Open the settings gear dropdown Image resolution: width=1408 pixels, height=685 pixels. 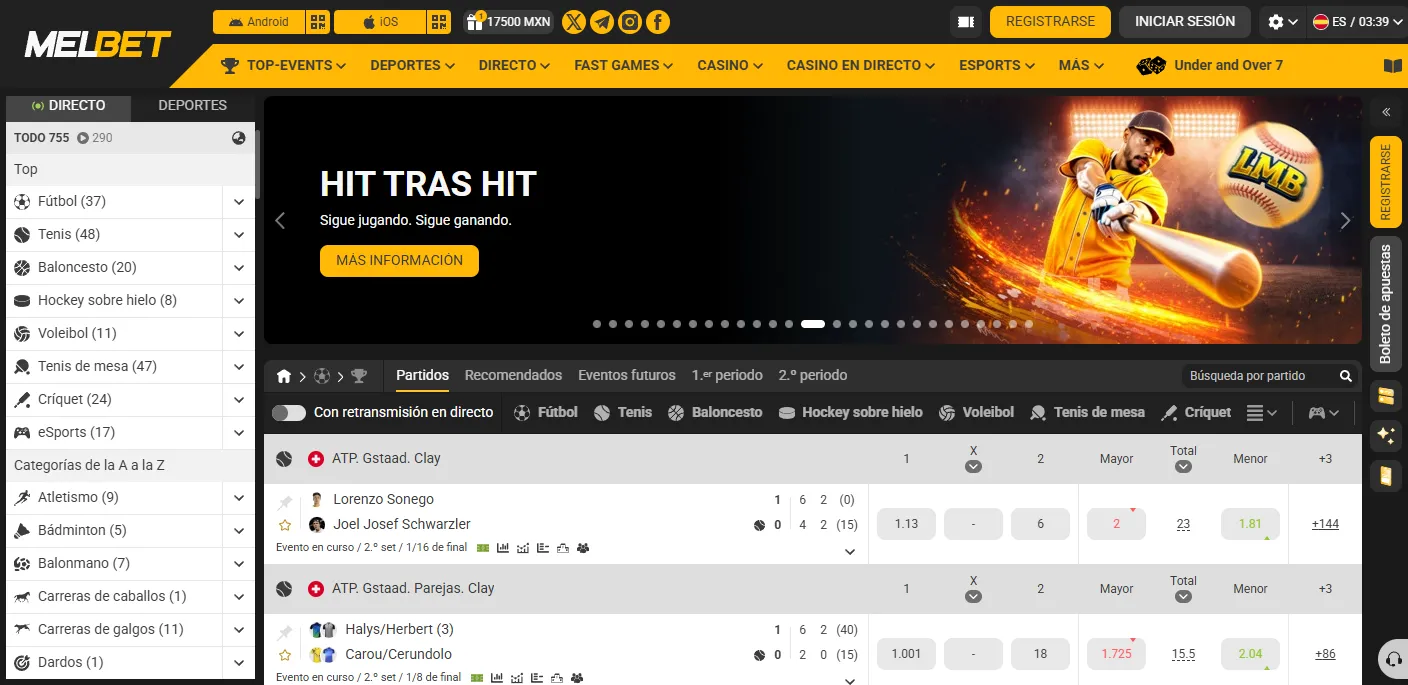(1282, 21)
